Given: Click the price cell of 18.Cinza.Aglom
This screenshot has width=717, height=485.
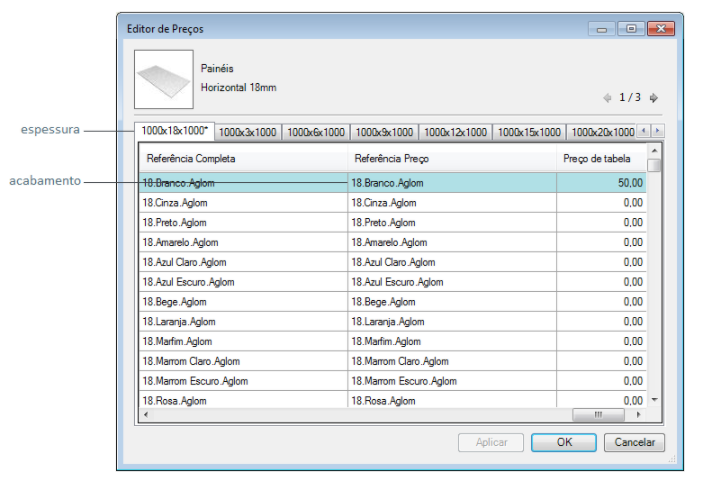Looking at the screenshot, I should pyautogui.click(x=601, y=203).
